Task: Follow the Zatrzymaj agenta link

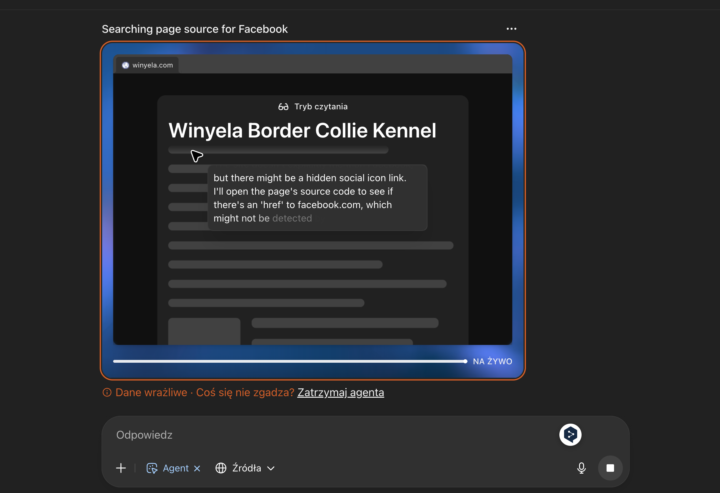Action: tap(341, 392)
